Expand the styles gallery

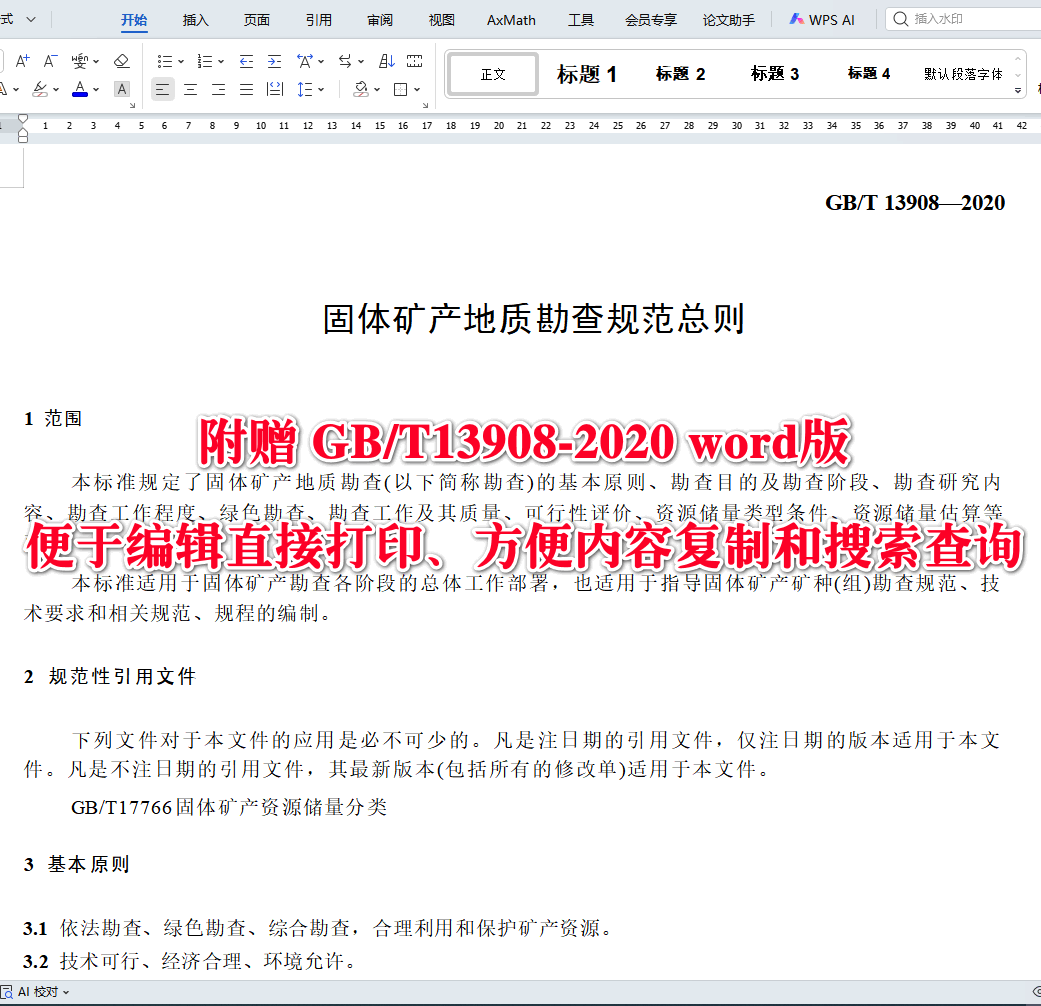click(x=1018, y=90)
